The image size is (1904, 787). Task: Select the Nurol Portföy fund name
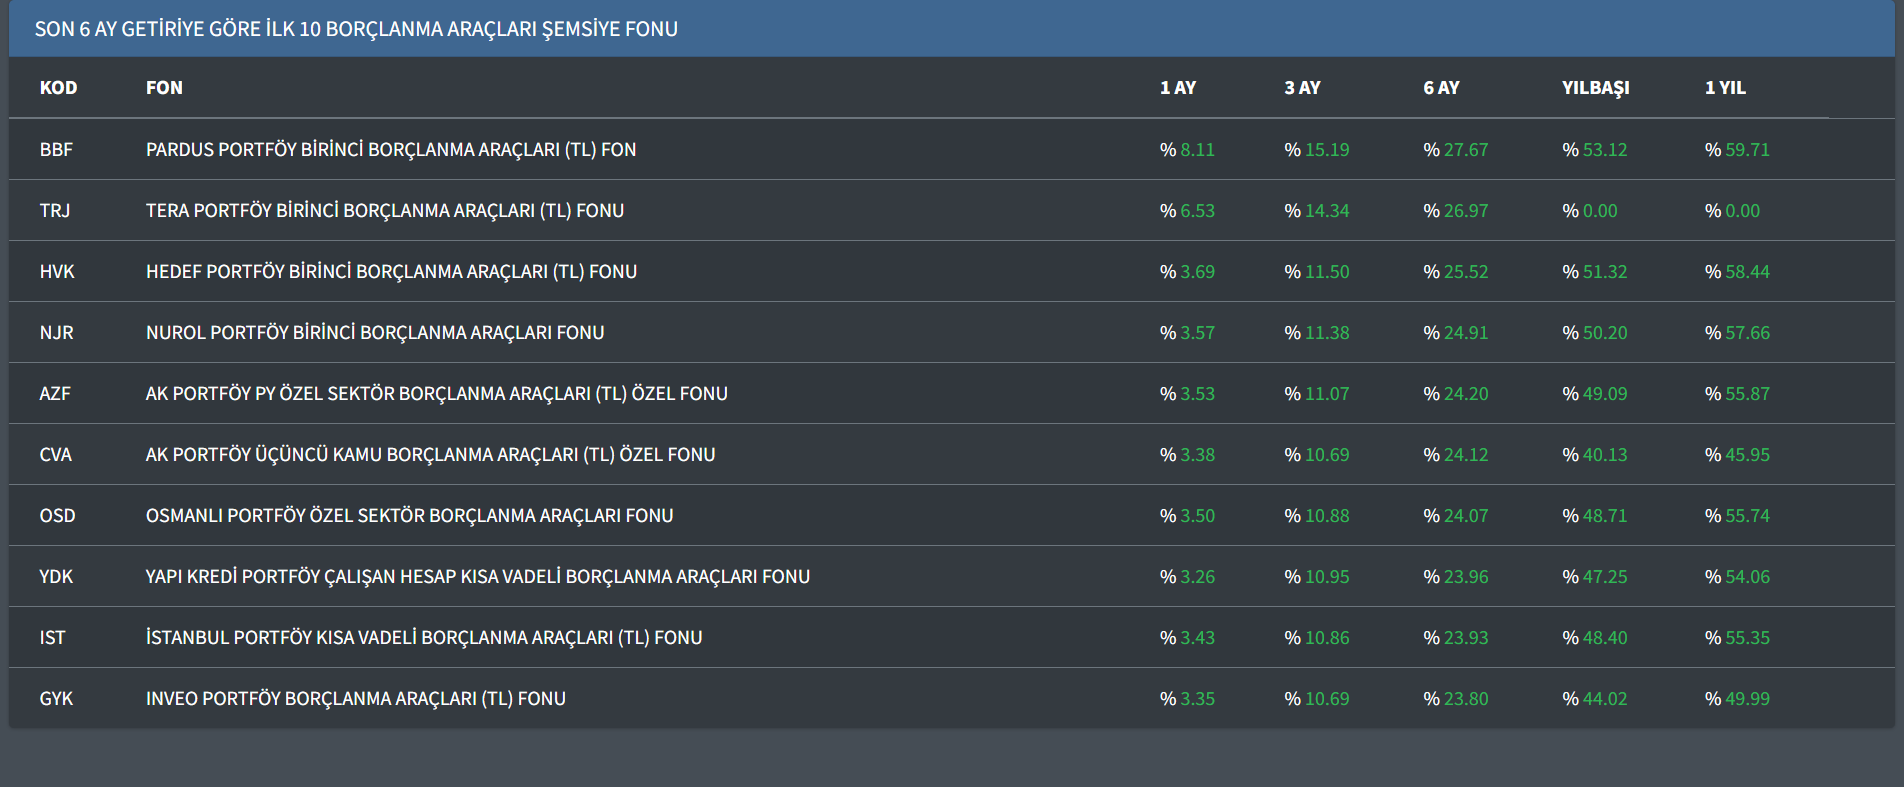tap(375, 333)
